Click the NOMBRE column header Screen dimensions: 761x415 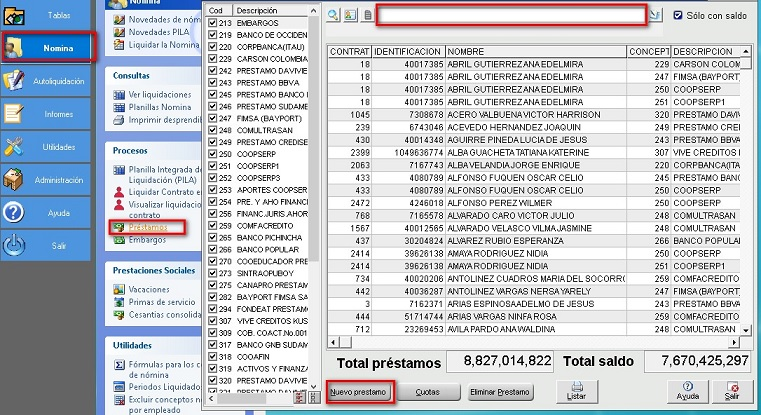click(534, 51)
